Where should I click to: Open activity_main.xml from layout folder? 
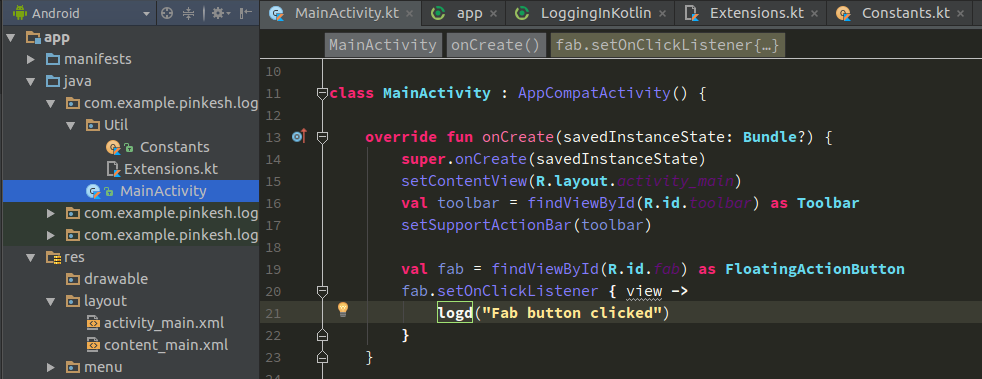(x=163, y=323)
